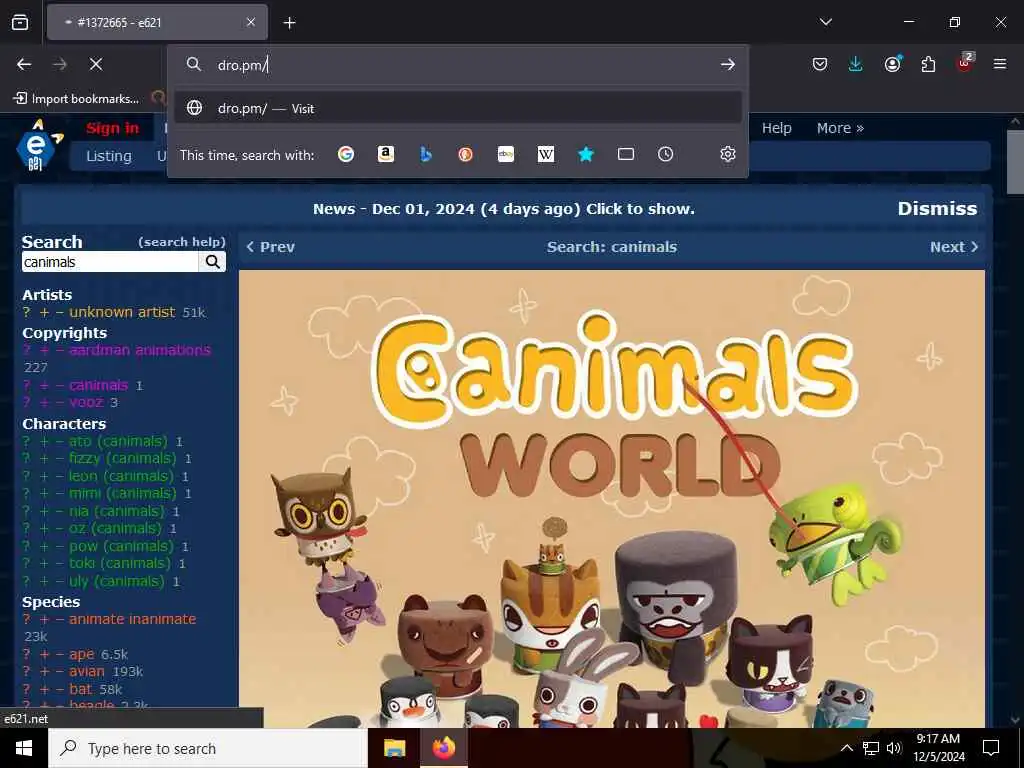Dismiss the news banner
1024x768 pixels.
pyautogui.click(x=937, y=208)
